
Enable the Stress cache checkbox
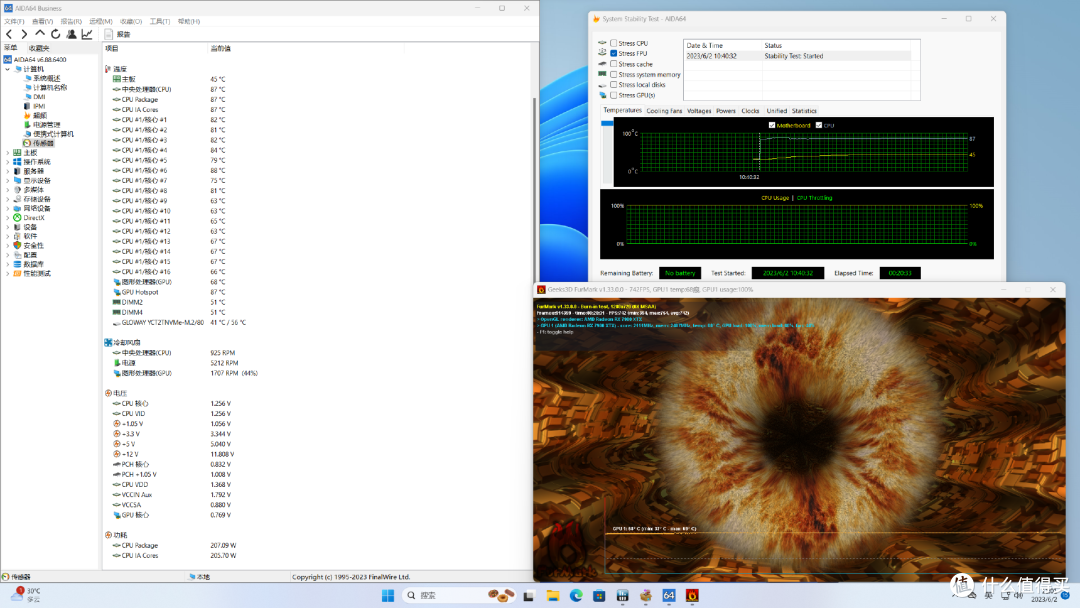[614, 64]
